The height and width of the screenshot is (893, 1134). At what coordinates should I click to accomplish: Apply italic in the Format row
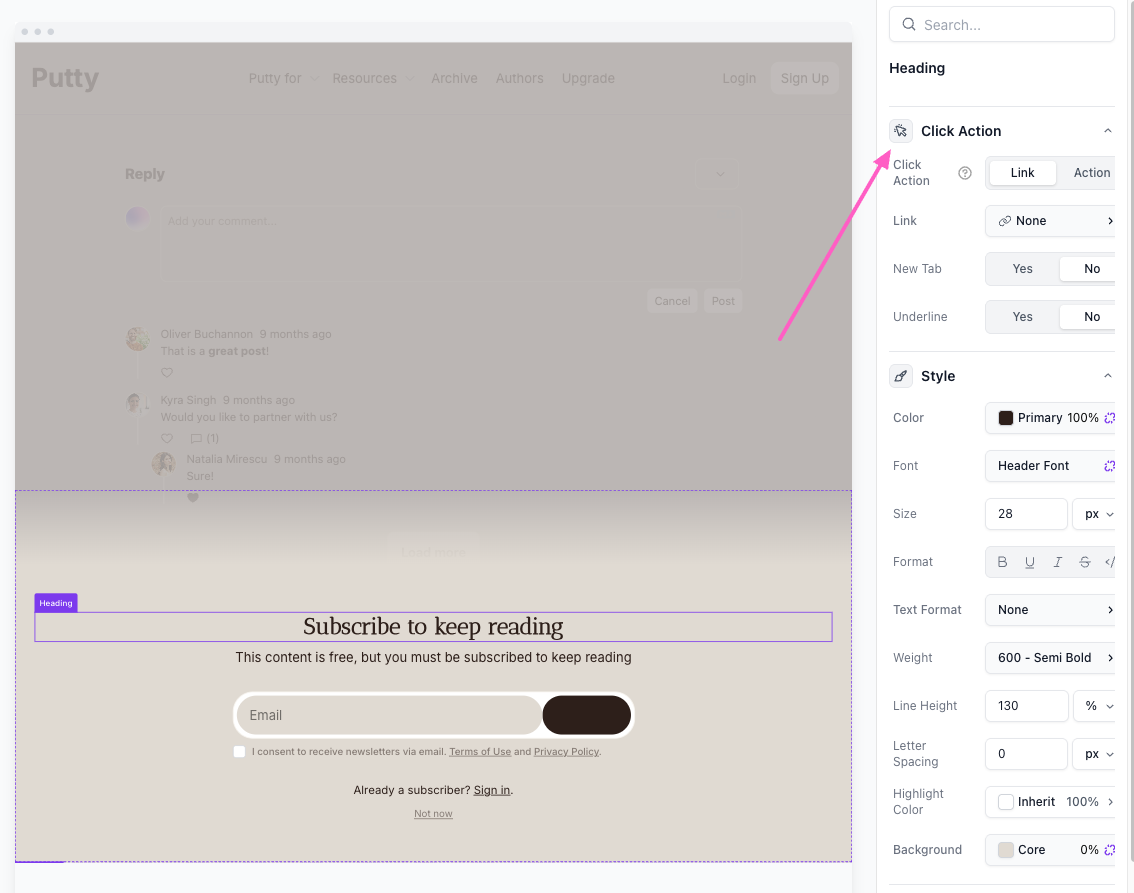(x=1057, y=562)
